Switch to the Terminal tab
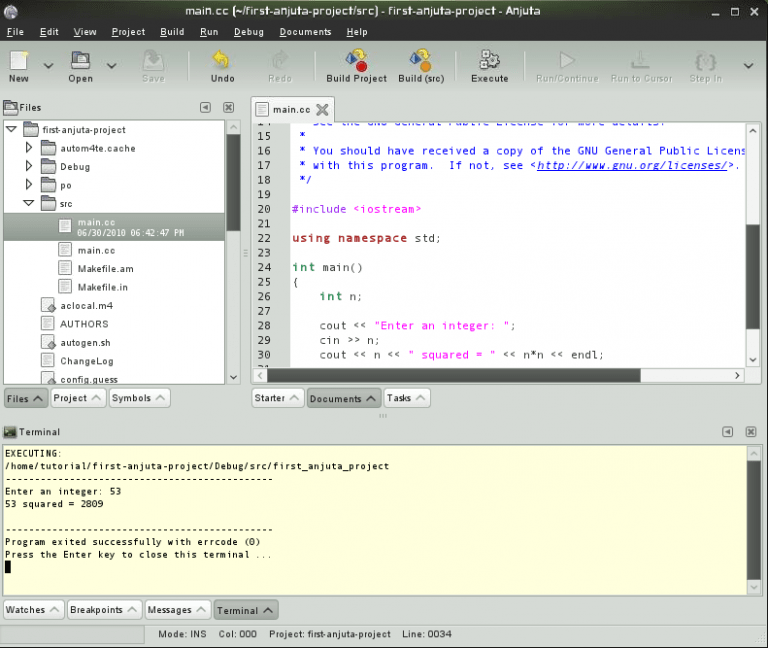Screen dimensions: 768x648 point(245,610)
